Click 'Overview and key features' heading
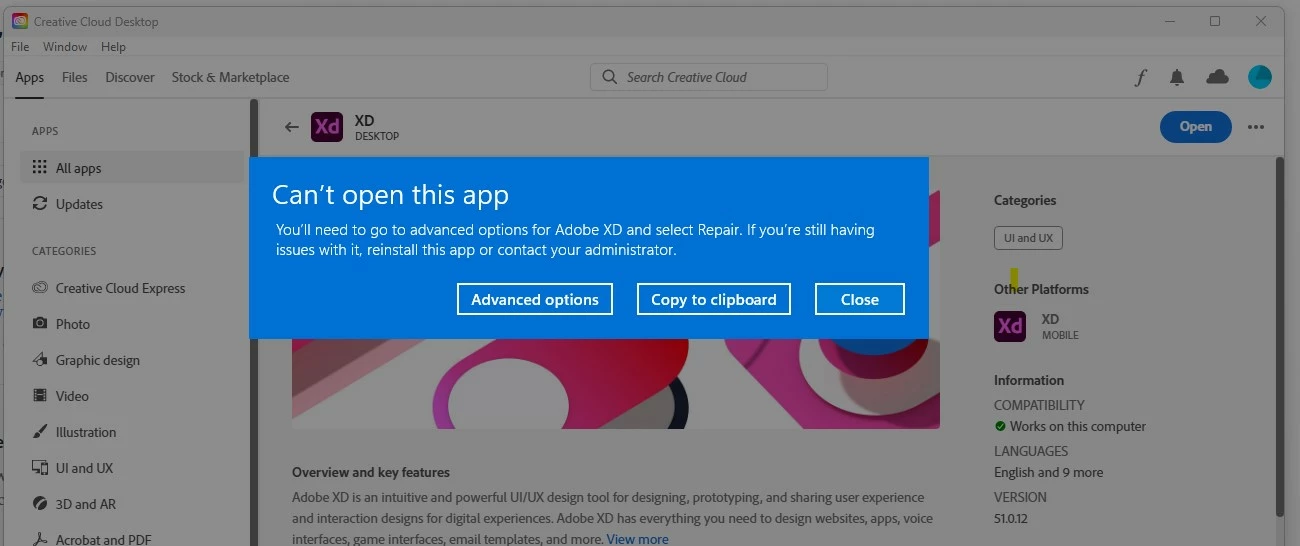 pyautogui.click(x=371, y=472)
